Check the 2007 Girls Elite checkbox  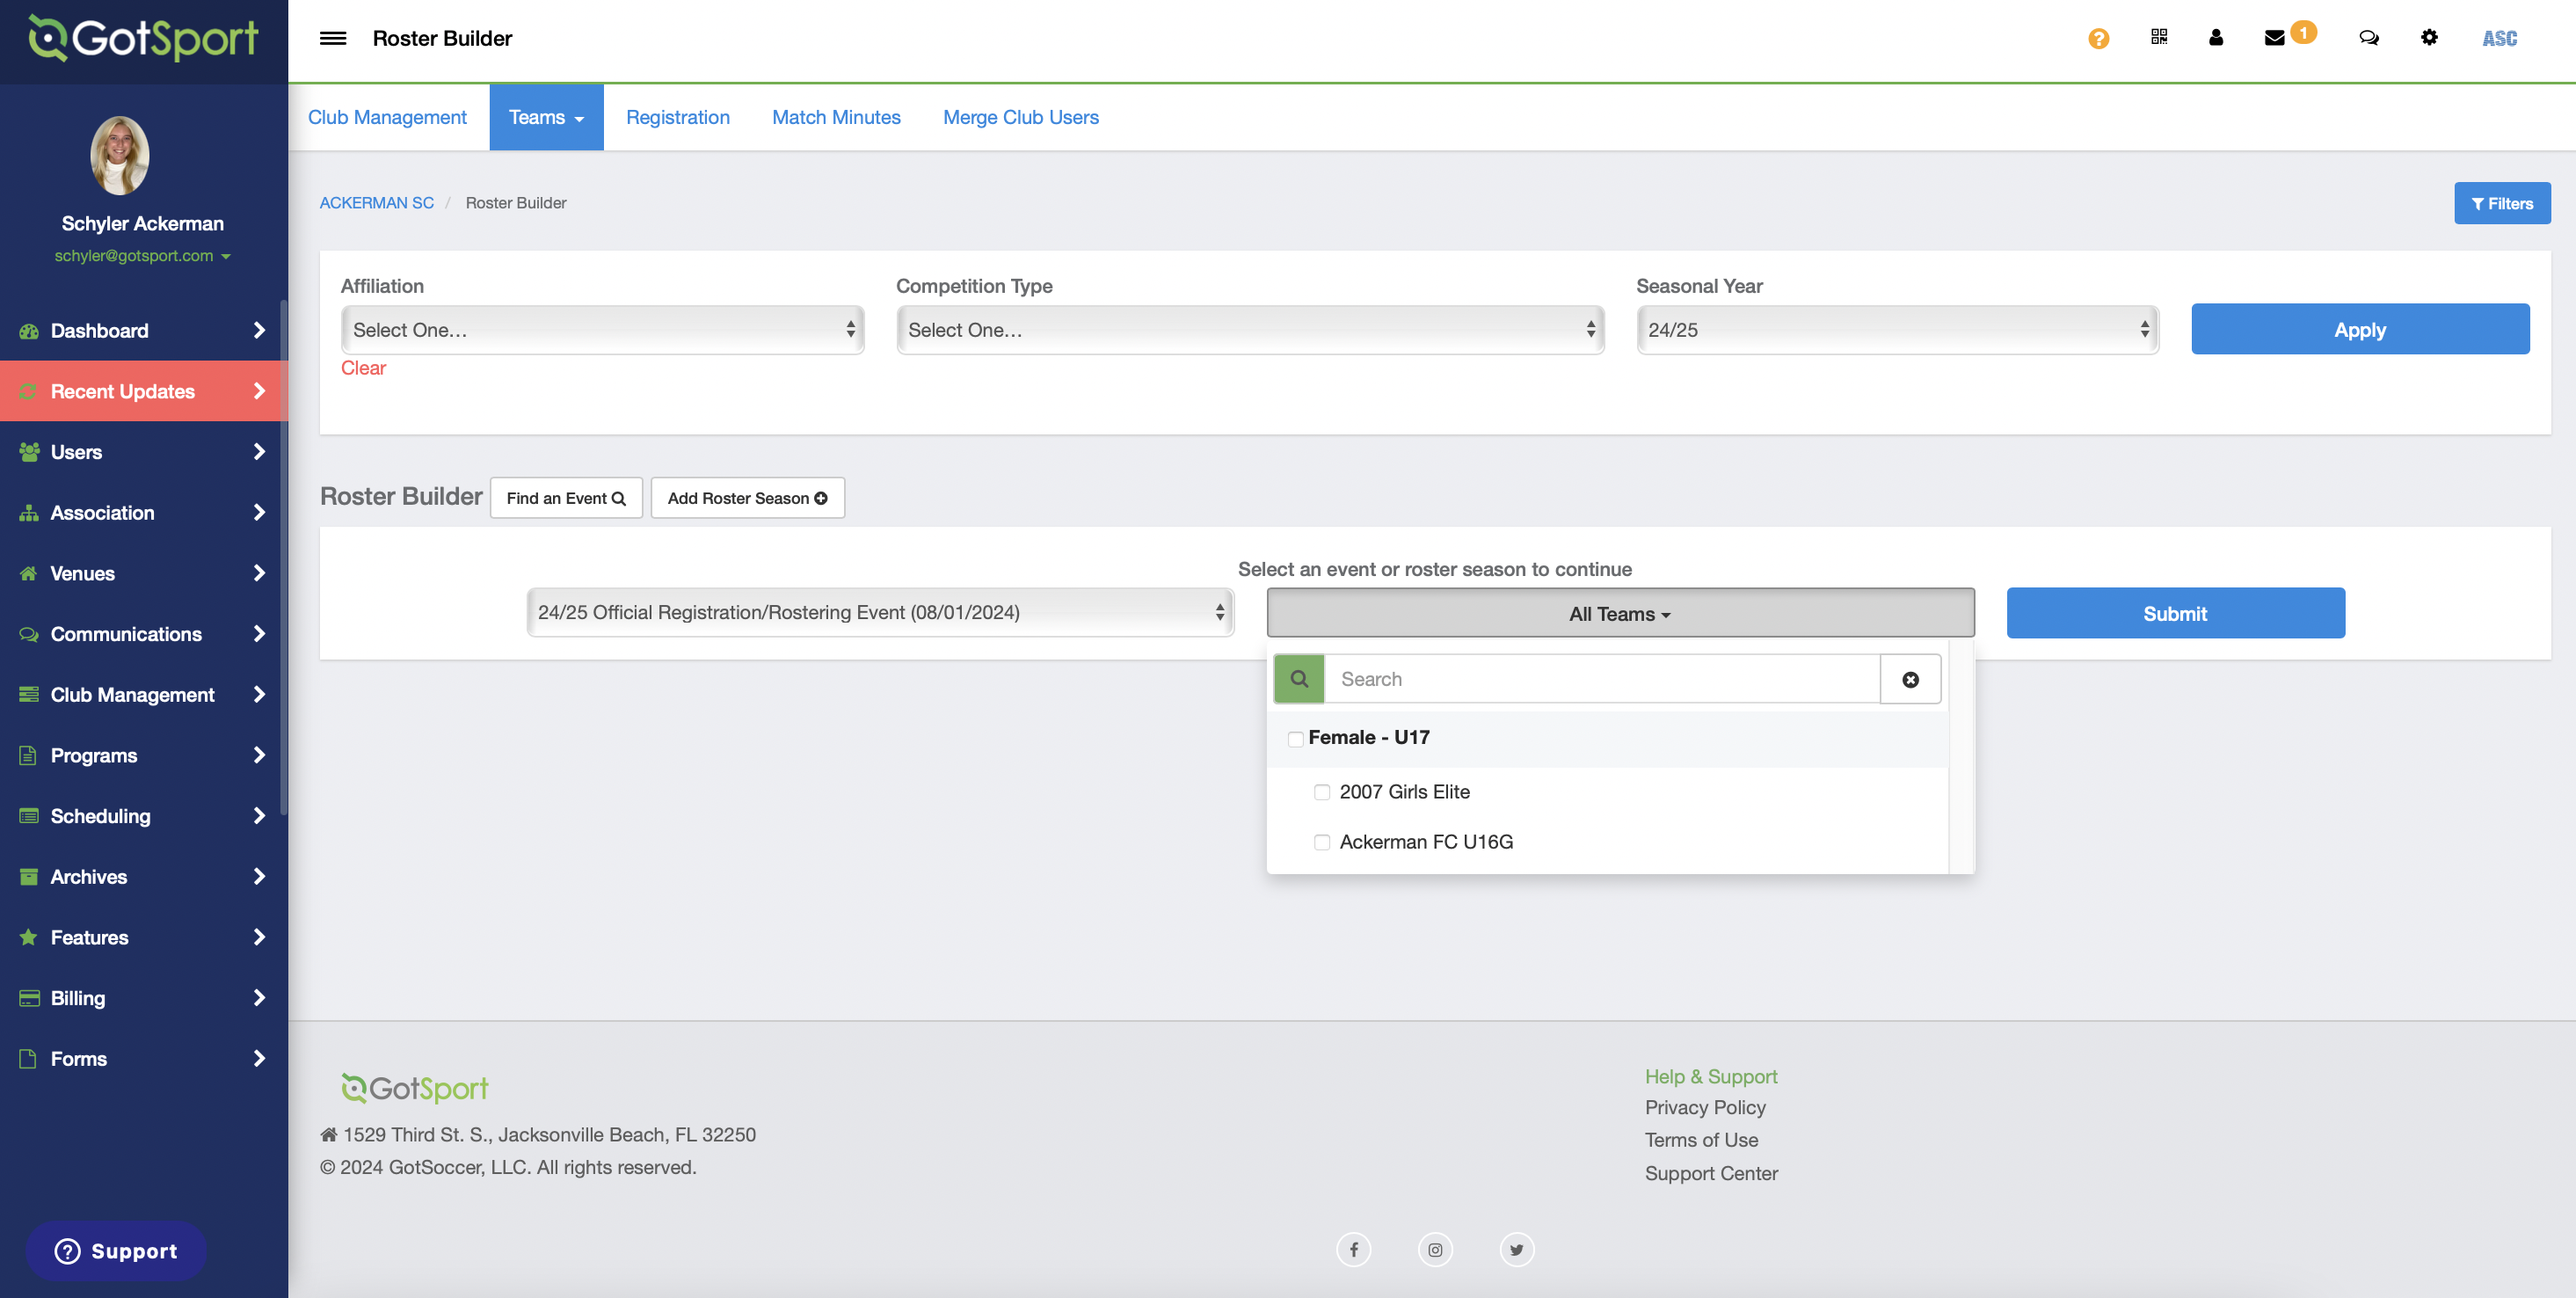coord(1322,792)
